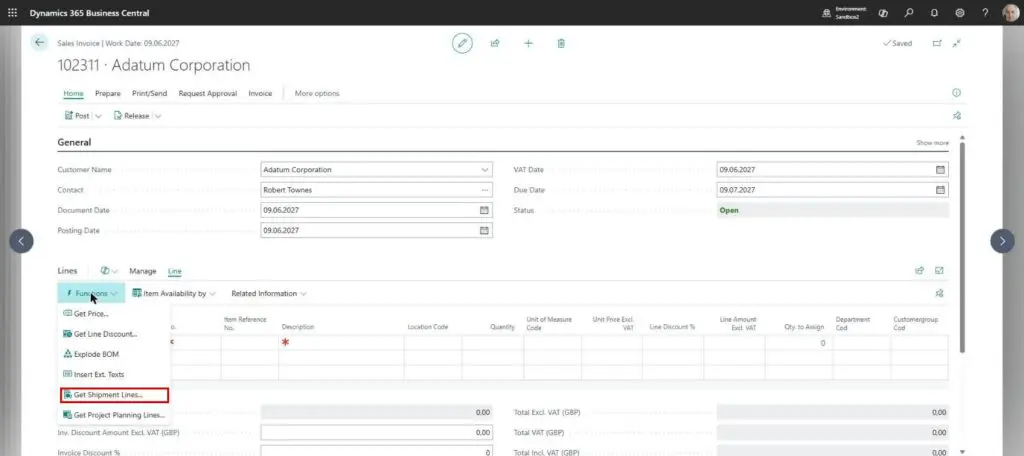Share the Lines section icon
This screenshot has height=456, width=1024.
(x=920, y=270)
